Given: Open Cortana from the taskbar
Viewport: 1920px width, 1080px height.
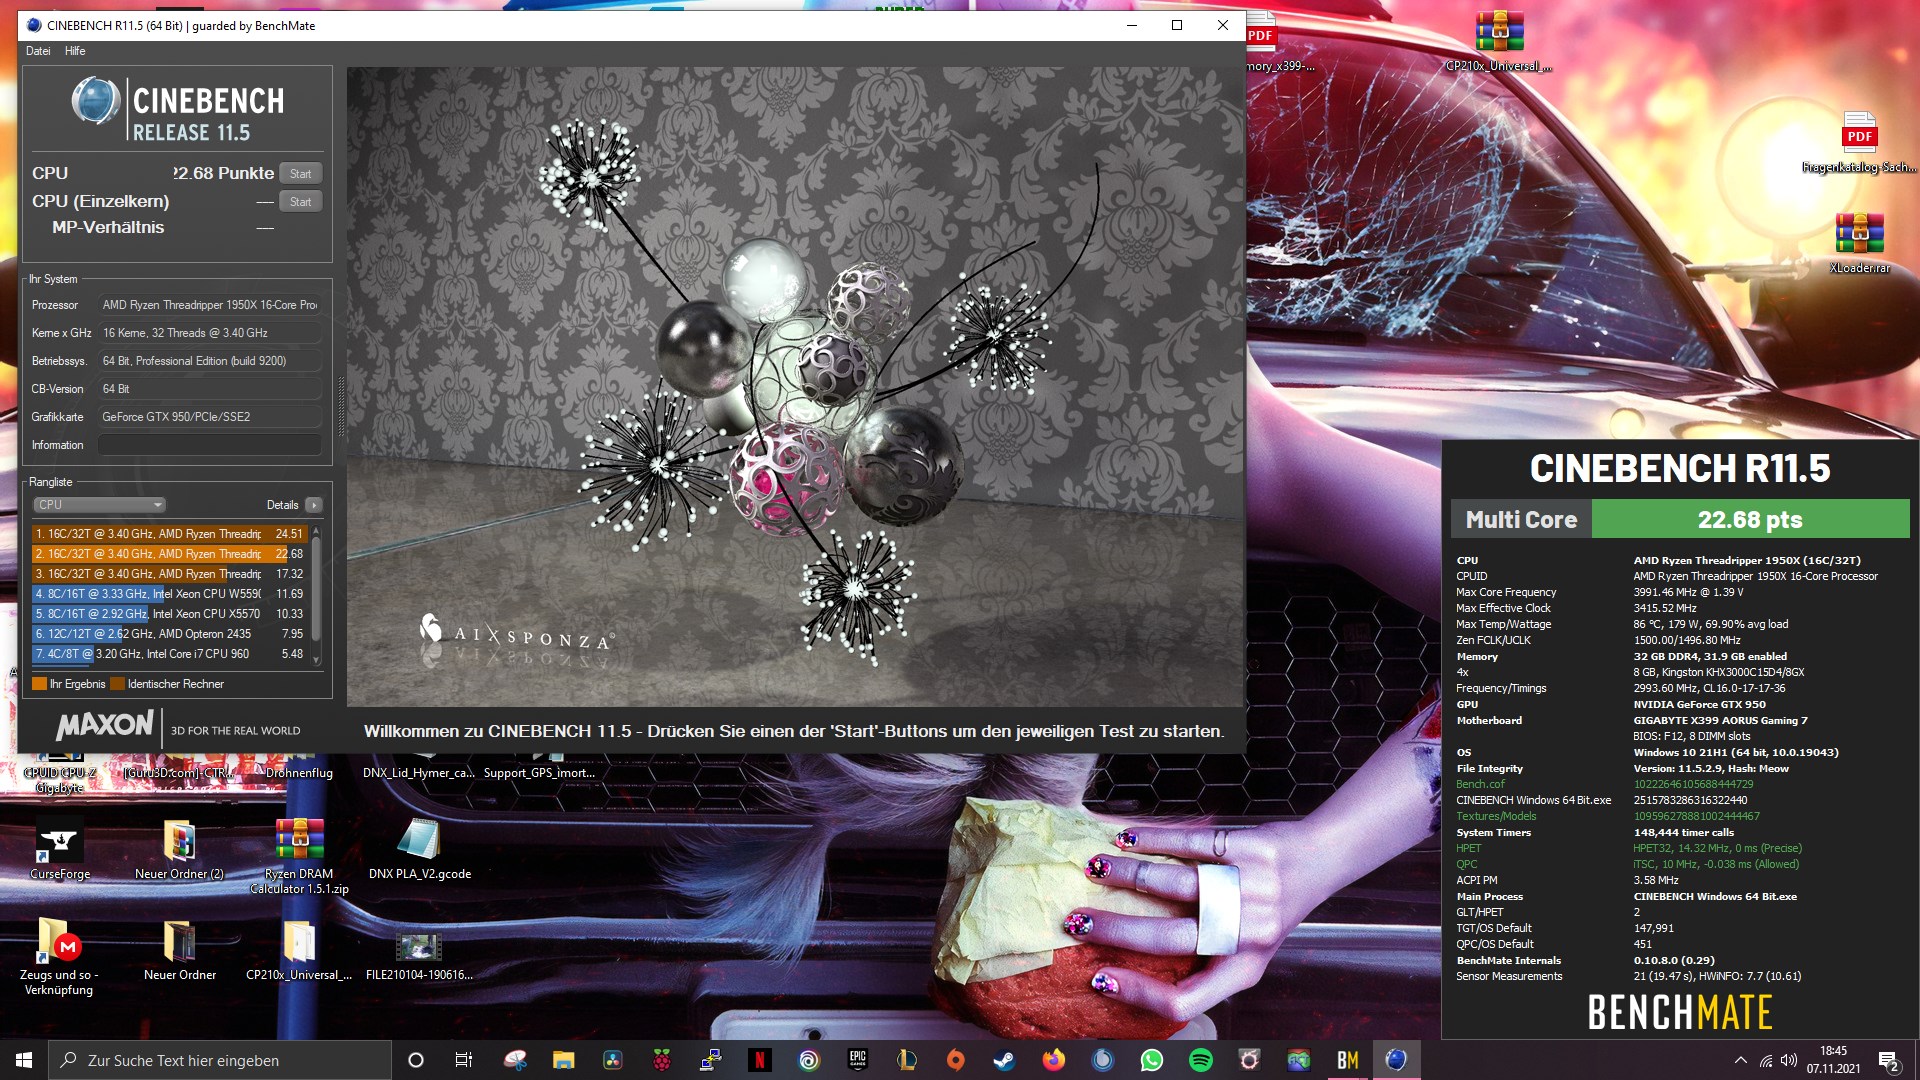Looking at the screenshot, I should click(x=416, y=1060).
